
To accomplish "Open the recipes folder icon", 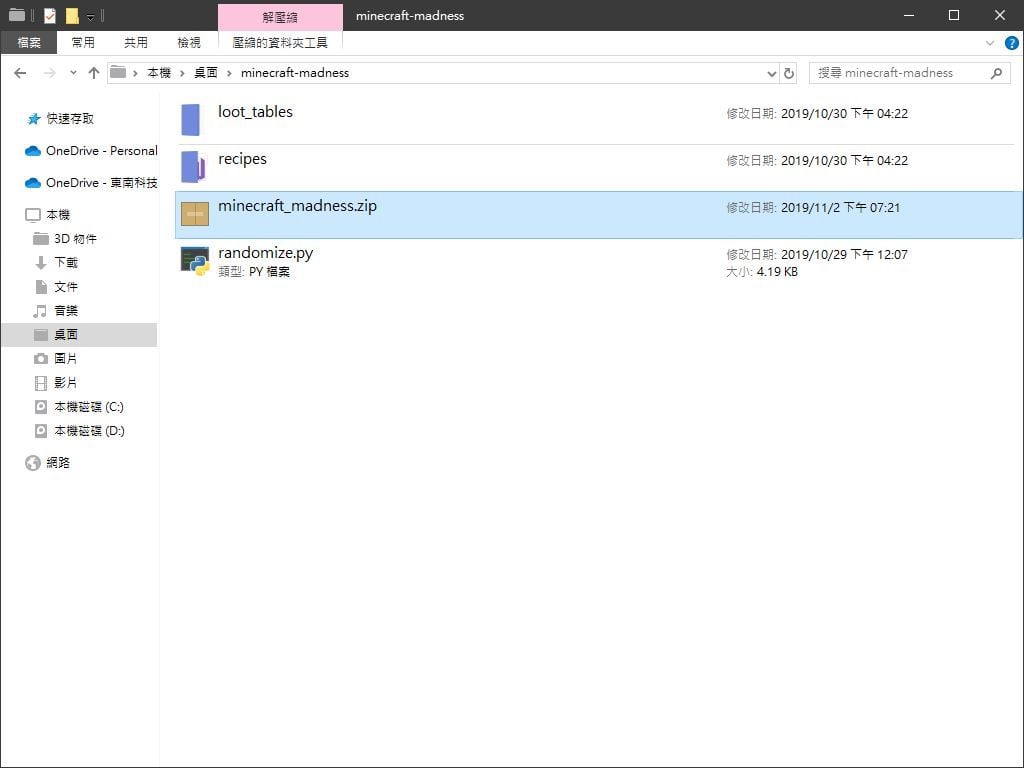I will point(193,167).
